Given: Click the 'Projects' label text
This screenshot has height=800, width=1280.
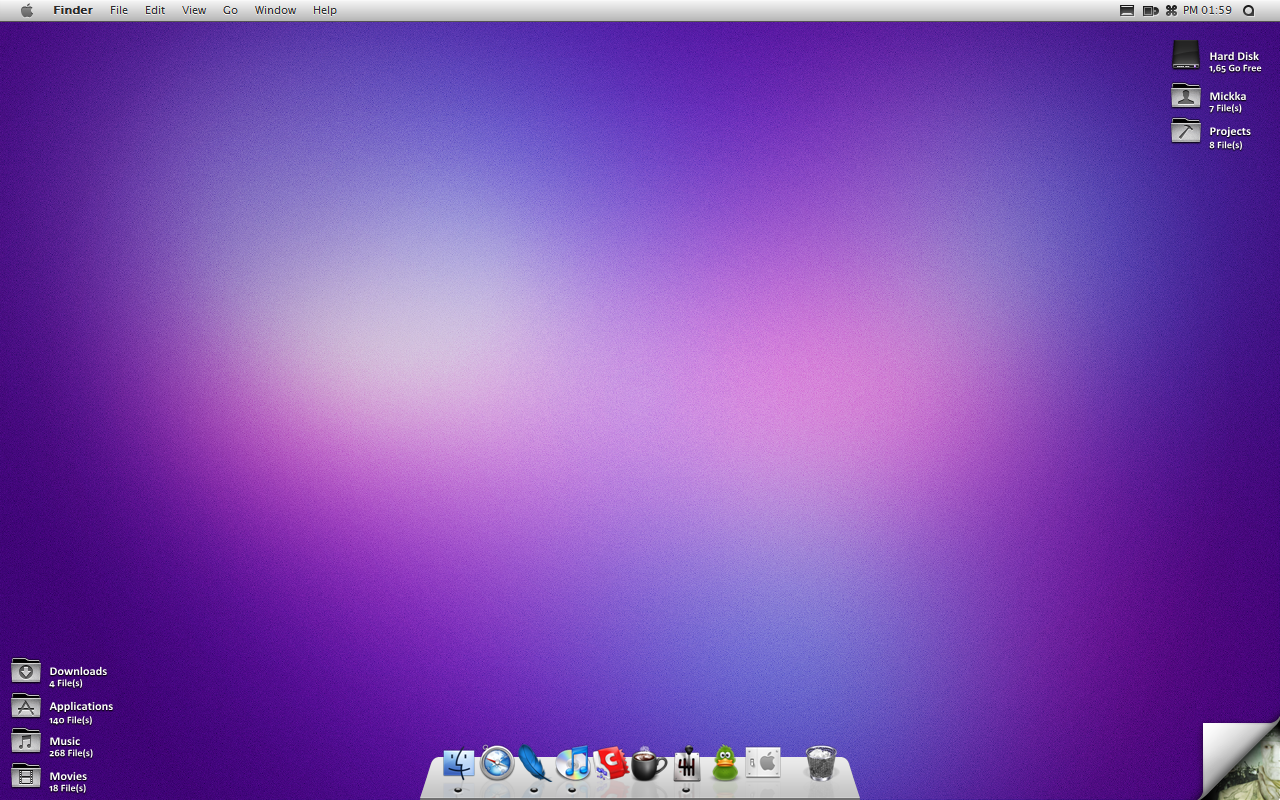Looking at the screenshot, I should [1230, 132].
